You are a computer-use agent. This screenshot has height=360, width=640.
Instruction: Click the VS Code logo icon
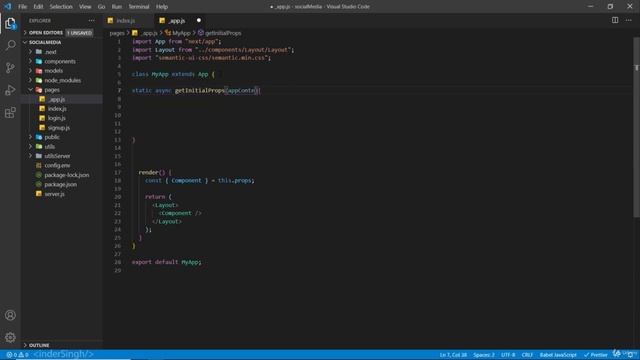pos(8,7)
